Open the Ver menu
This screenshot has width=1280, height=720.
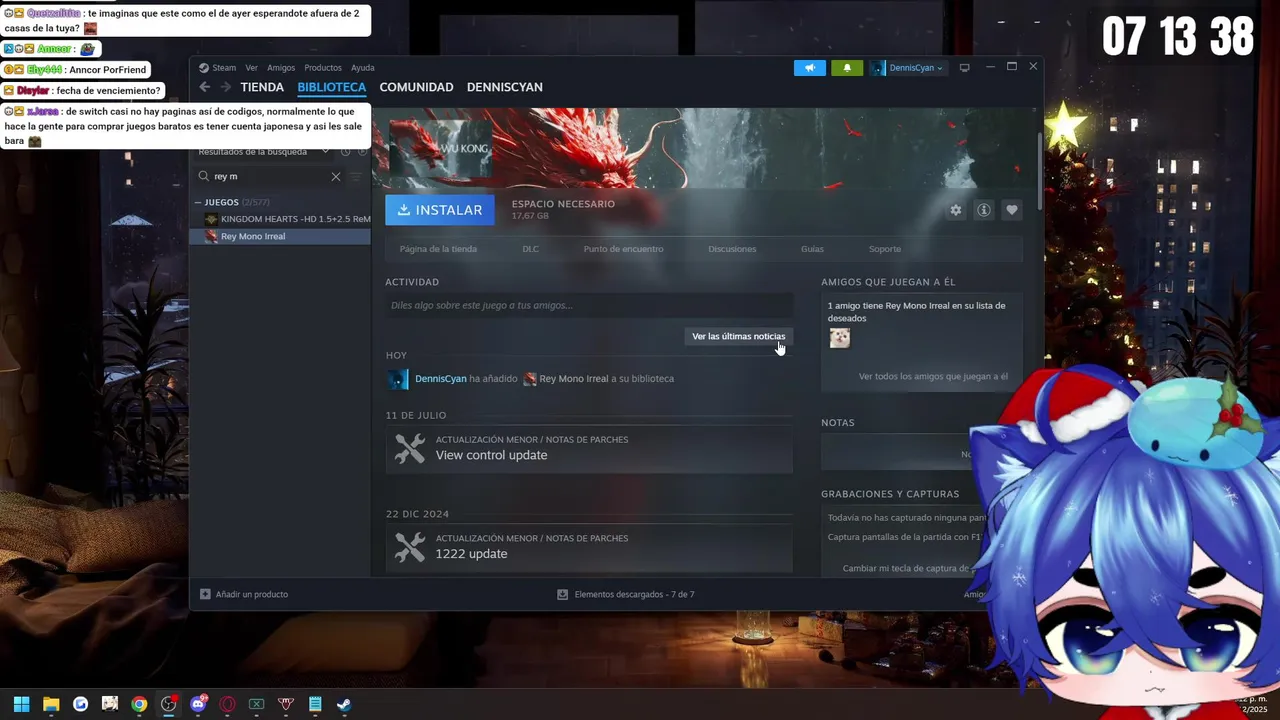(251, 68)
